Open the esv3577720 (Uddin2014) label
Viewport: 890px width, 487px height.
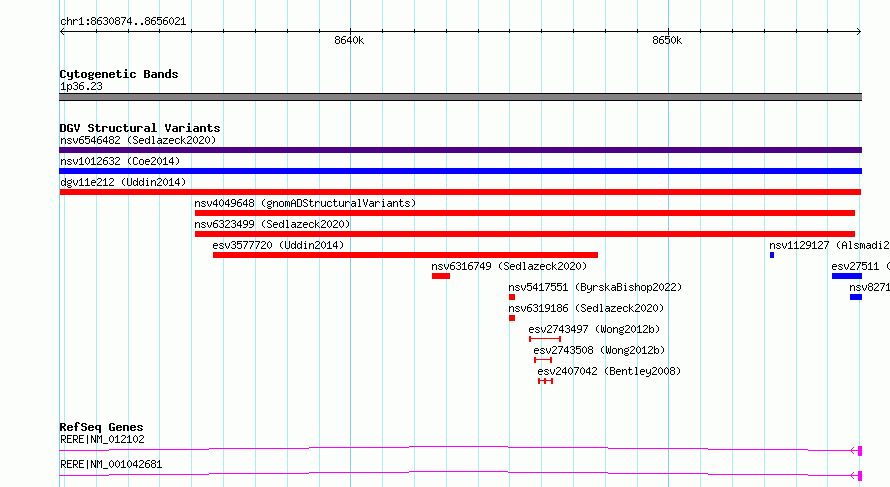[x=278, y=245]
